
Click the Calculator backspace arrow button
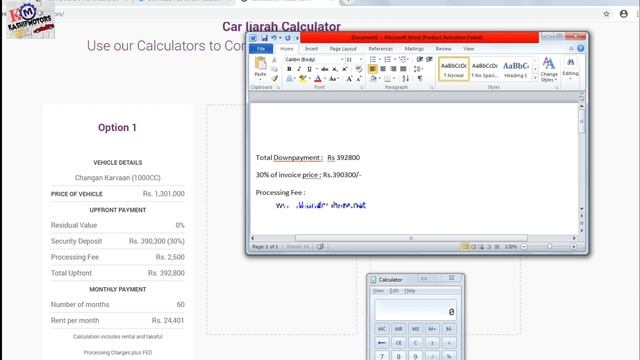click(382, 343)
